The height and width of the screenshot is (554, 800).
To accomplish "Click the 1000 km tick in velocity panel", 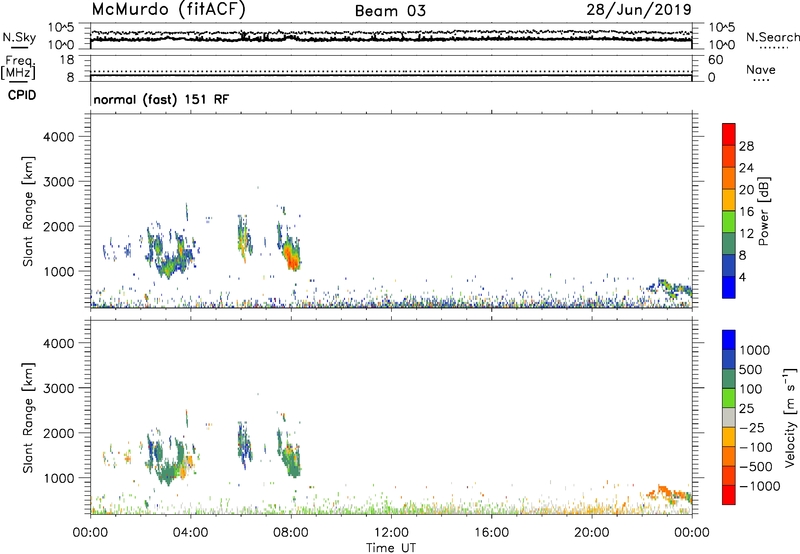I will pos(59,478).
